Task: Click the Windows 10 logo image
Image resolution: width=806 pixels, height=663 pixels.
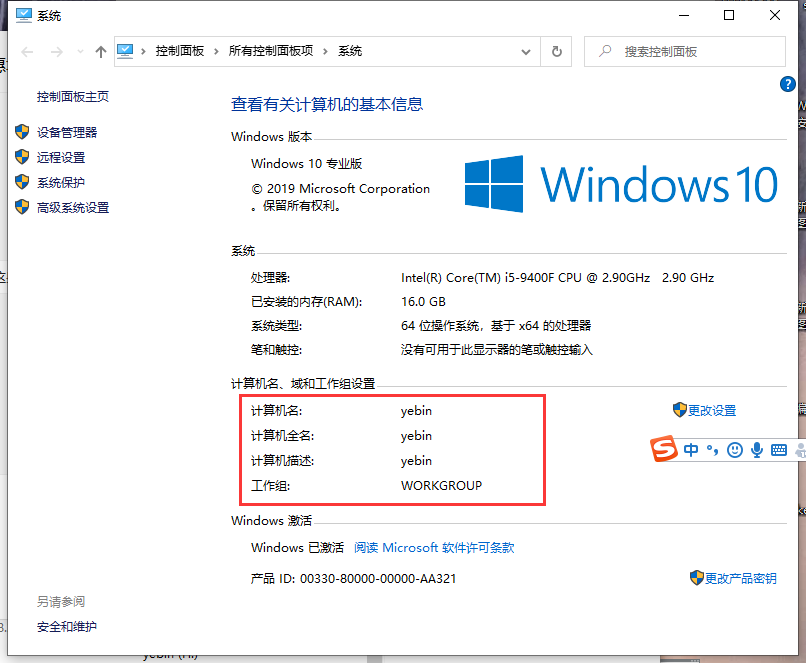Action: 621,184
